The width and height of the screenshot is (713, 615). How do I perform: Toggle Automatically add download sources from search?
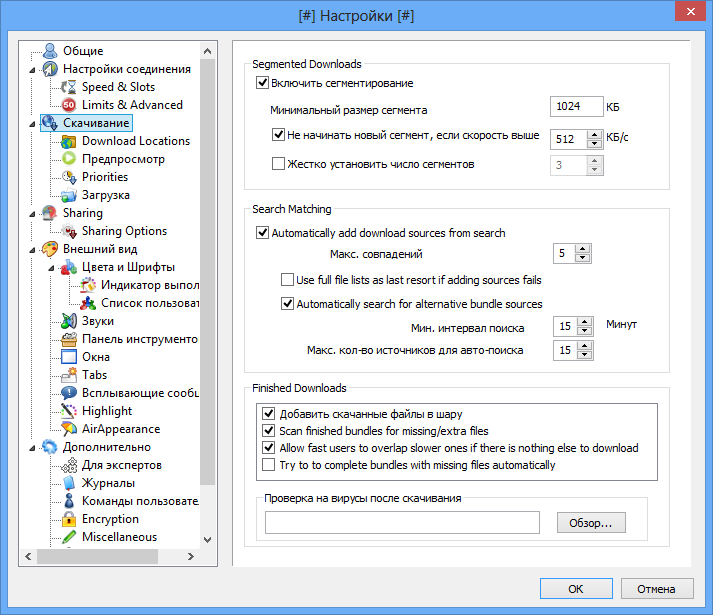[x=262, y=233]
